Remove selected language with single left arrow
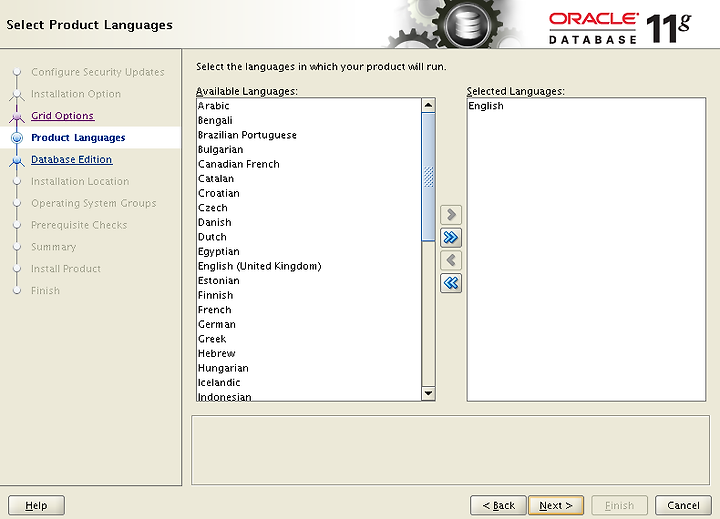The height and width of the screenshot is (519, 720). 451,260
